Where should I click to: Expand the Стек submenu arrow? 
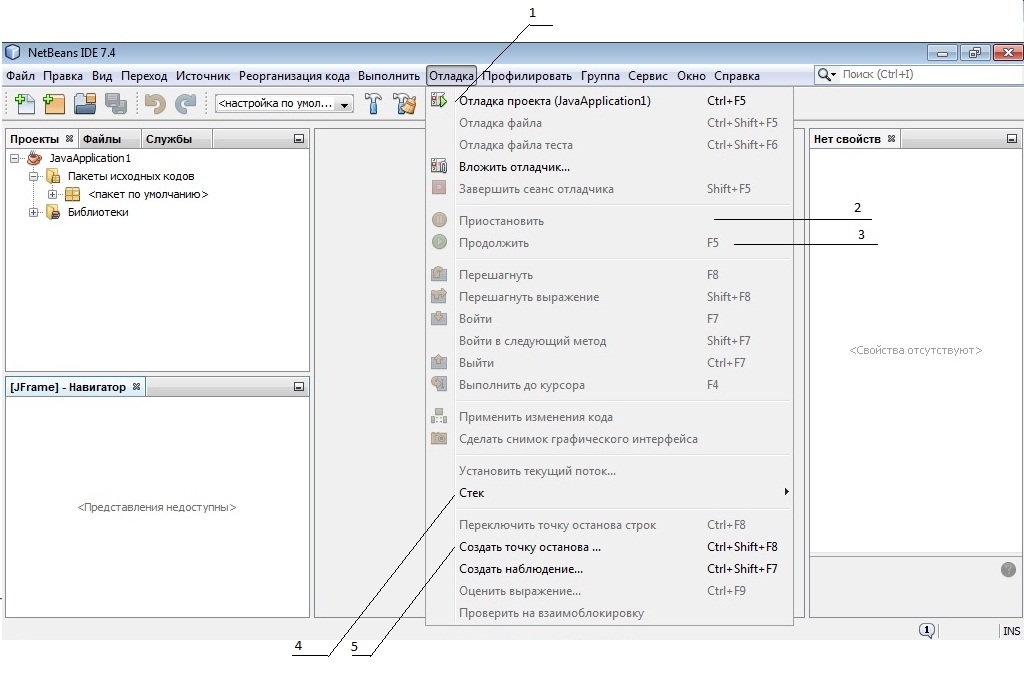[x=786, y=491]
